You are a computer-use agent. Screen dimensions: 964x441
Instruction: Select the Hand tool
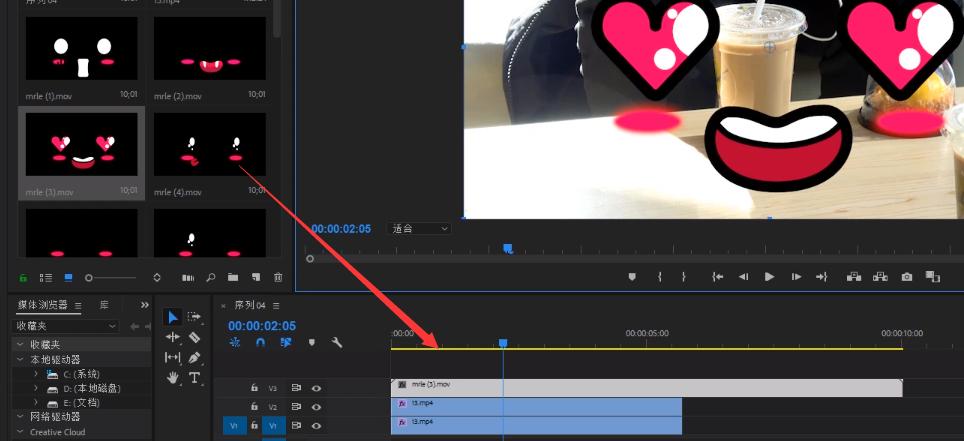[x=173, y=378]
